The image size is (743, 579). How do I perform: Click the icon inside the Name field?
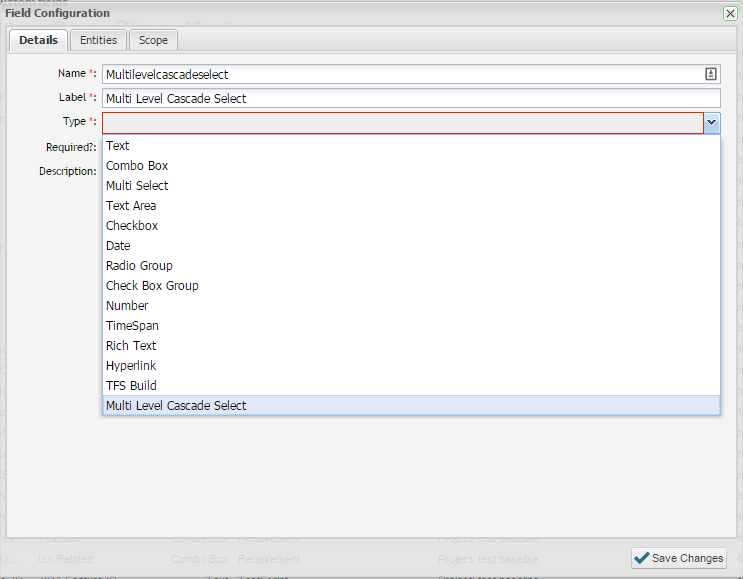pos(711,74)
